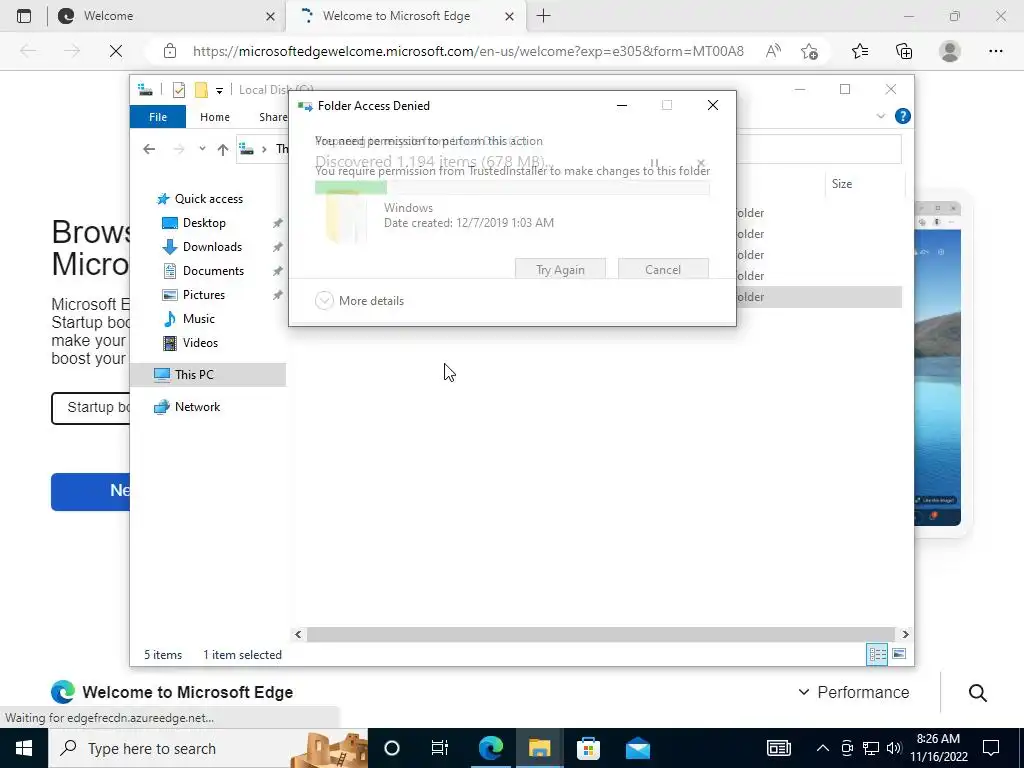
Task: Click the network icon in system tray
Action: [871, 748]
